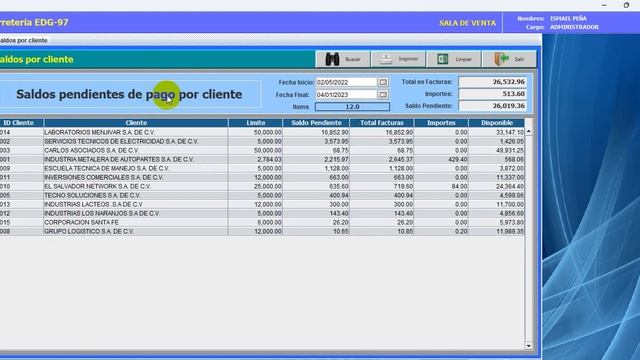Click the ADMINISTRADOR role text
Viewport: 640px width, 360px height.
tap(574, 27)
